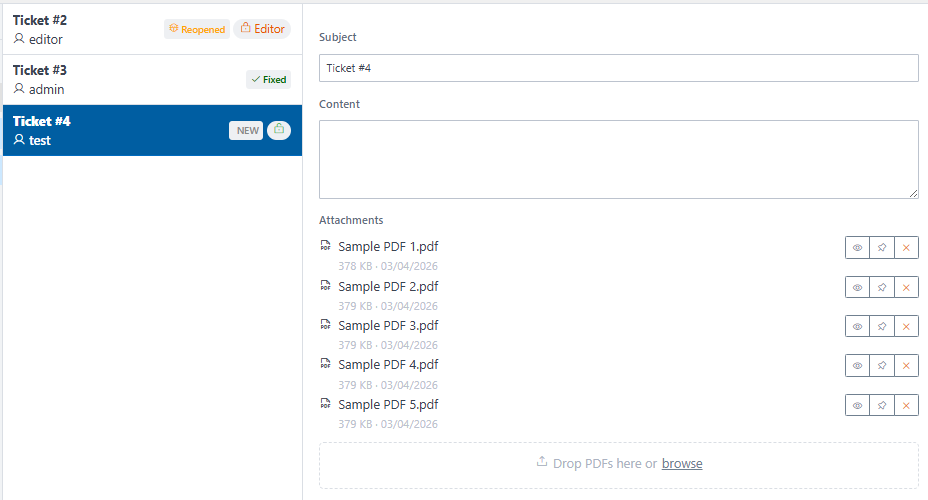Click into the Content text area
Screen dimensions: 928x500
(x=618, y=159)
